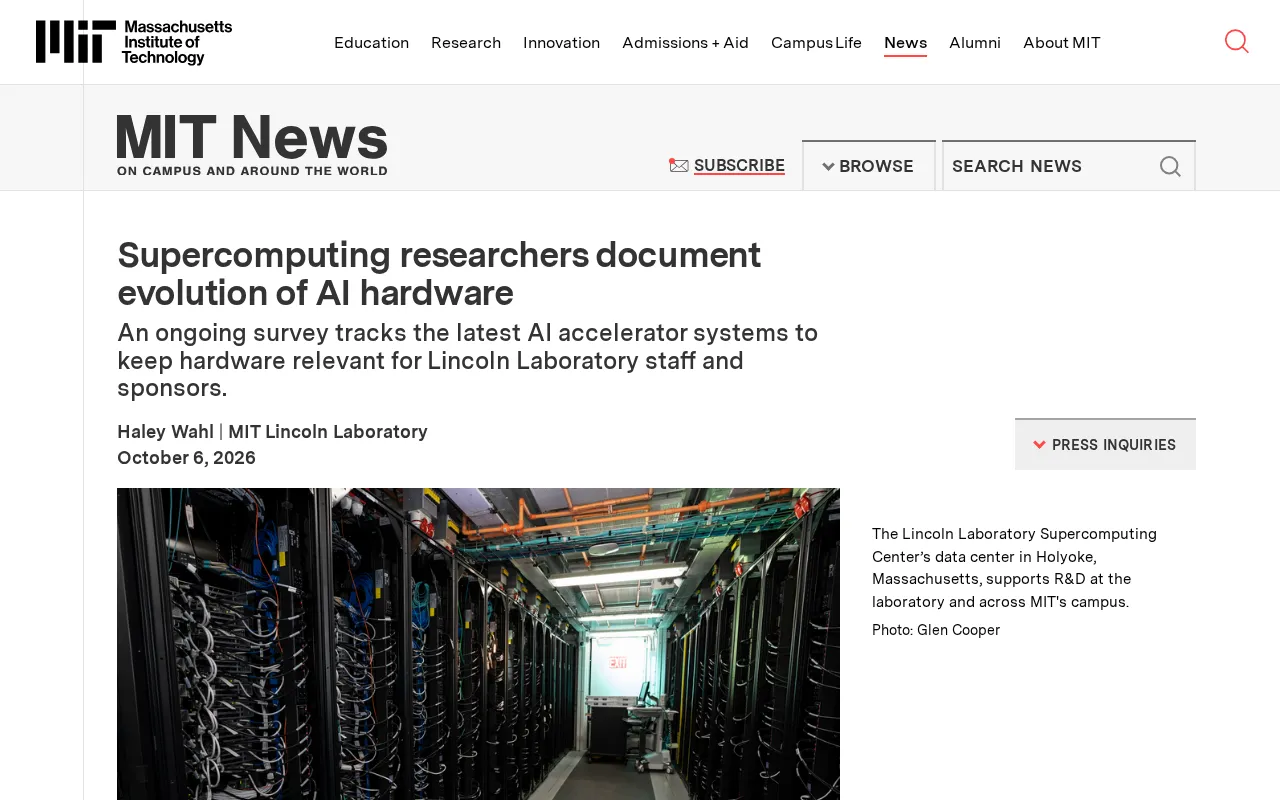Click the date October 6, 2026

pos(186,457)
